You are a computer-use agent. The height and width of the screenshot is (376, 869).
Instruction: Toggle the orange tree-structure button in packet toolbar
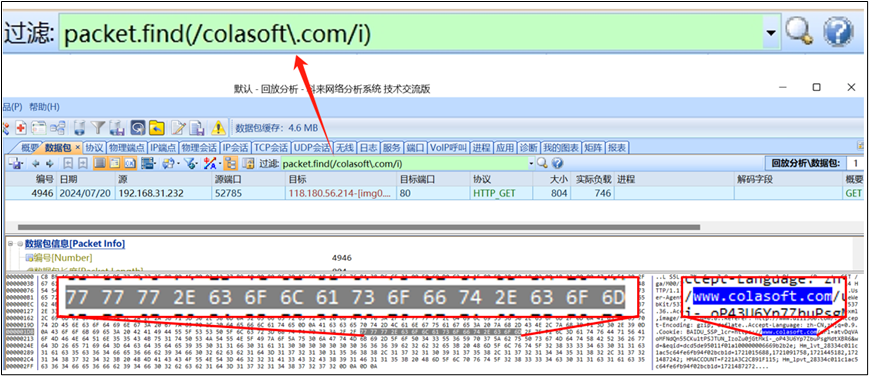(231, 164)
